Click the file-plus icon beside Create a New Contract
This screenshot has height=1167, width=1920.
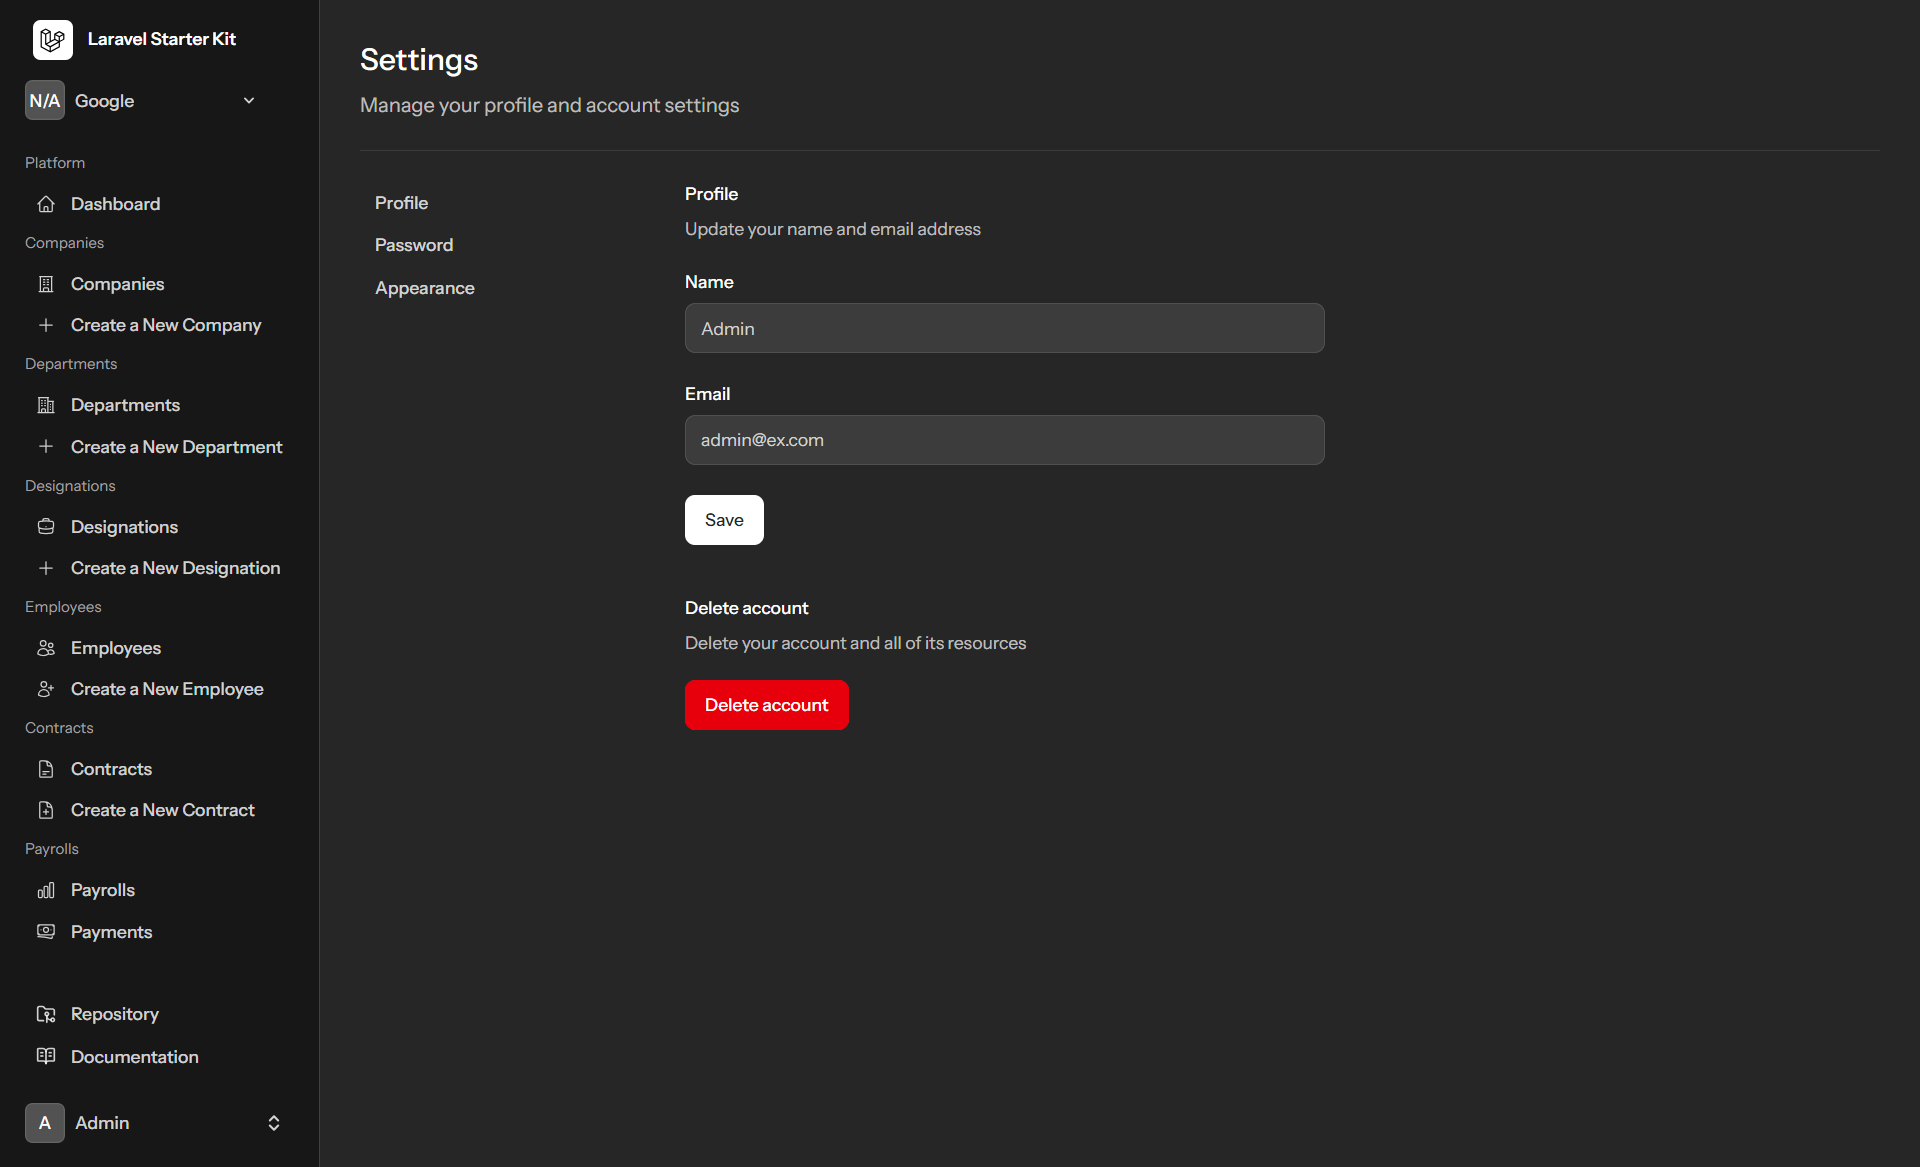coord(46,810)
